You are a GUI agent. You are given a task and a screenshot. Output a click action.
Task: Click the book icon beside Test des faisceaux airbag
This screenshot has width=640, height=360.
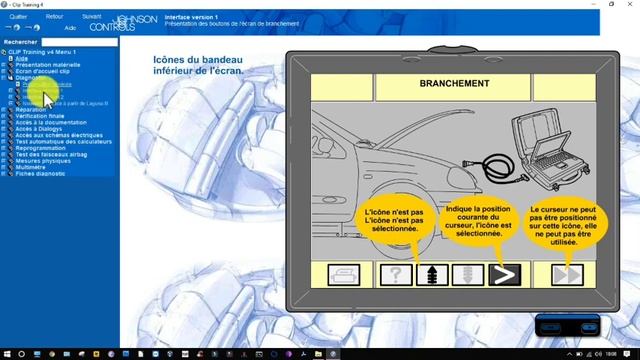click(11, 155)
